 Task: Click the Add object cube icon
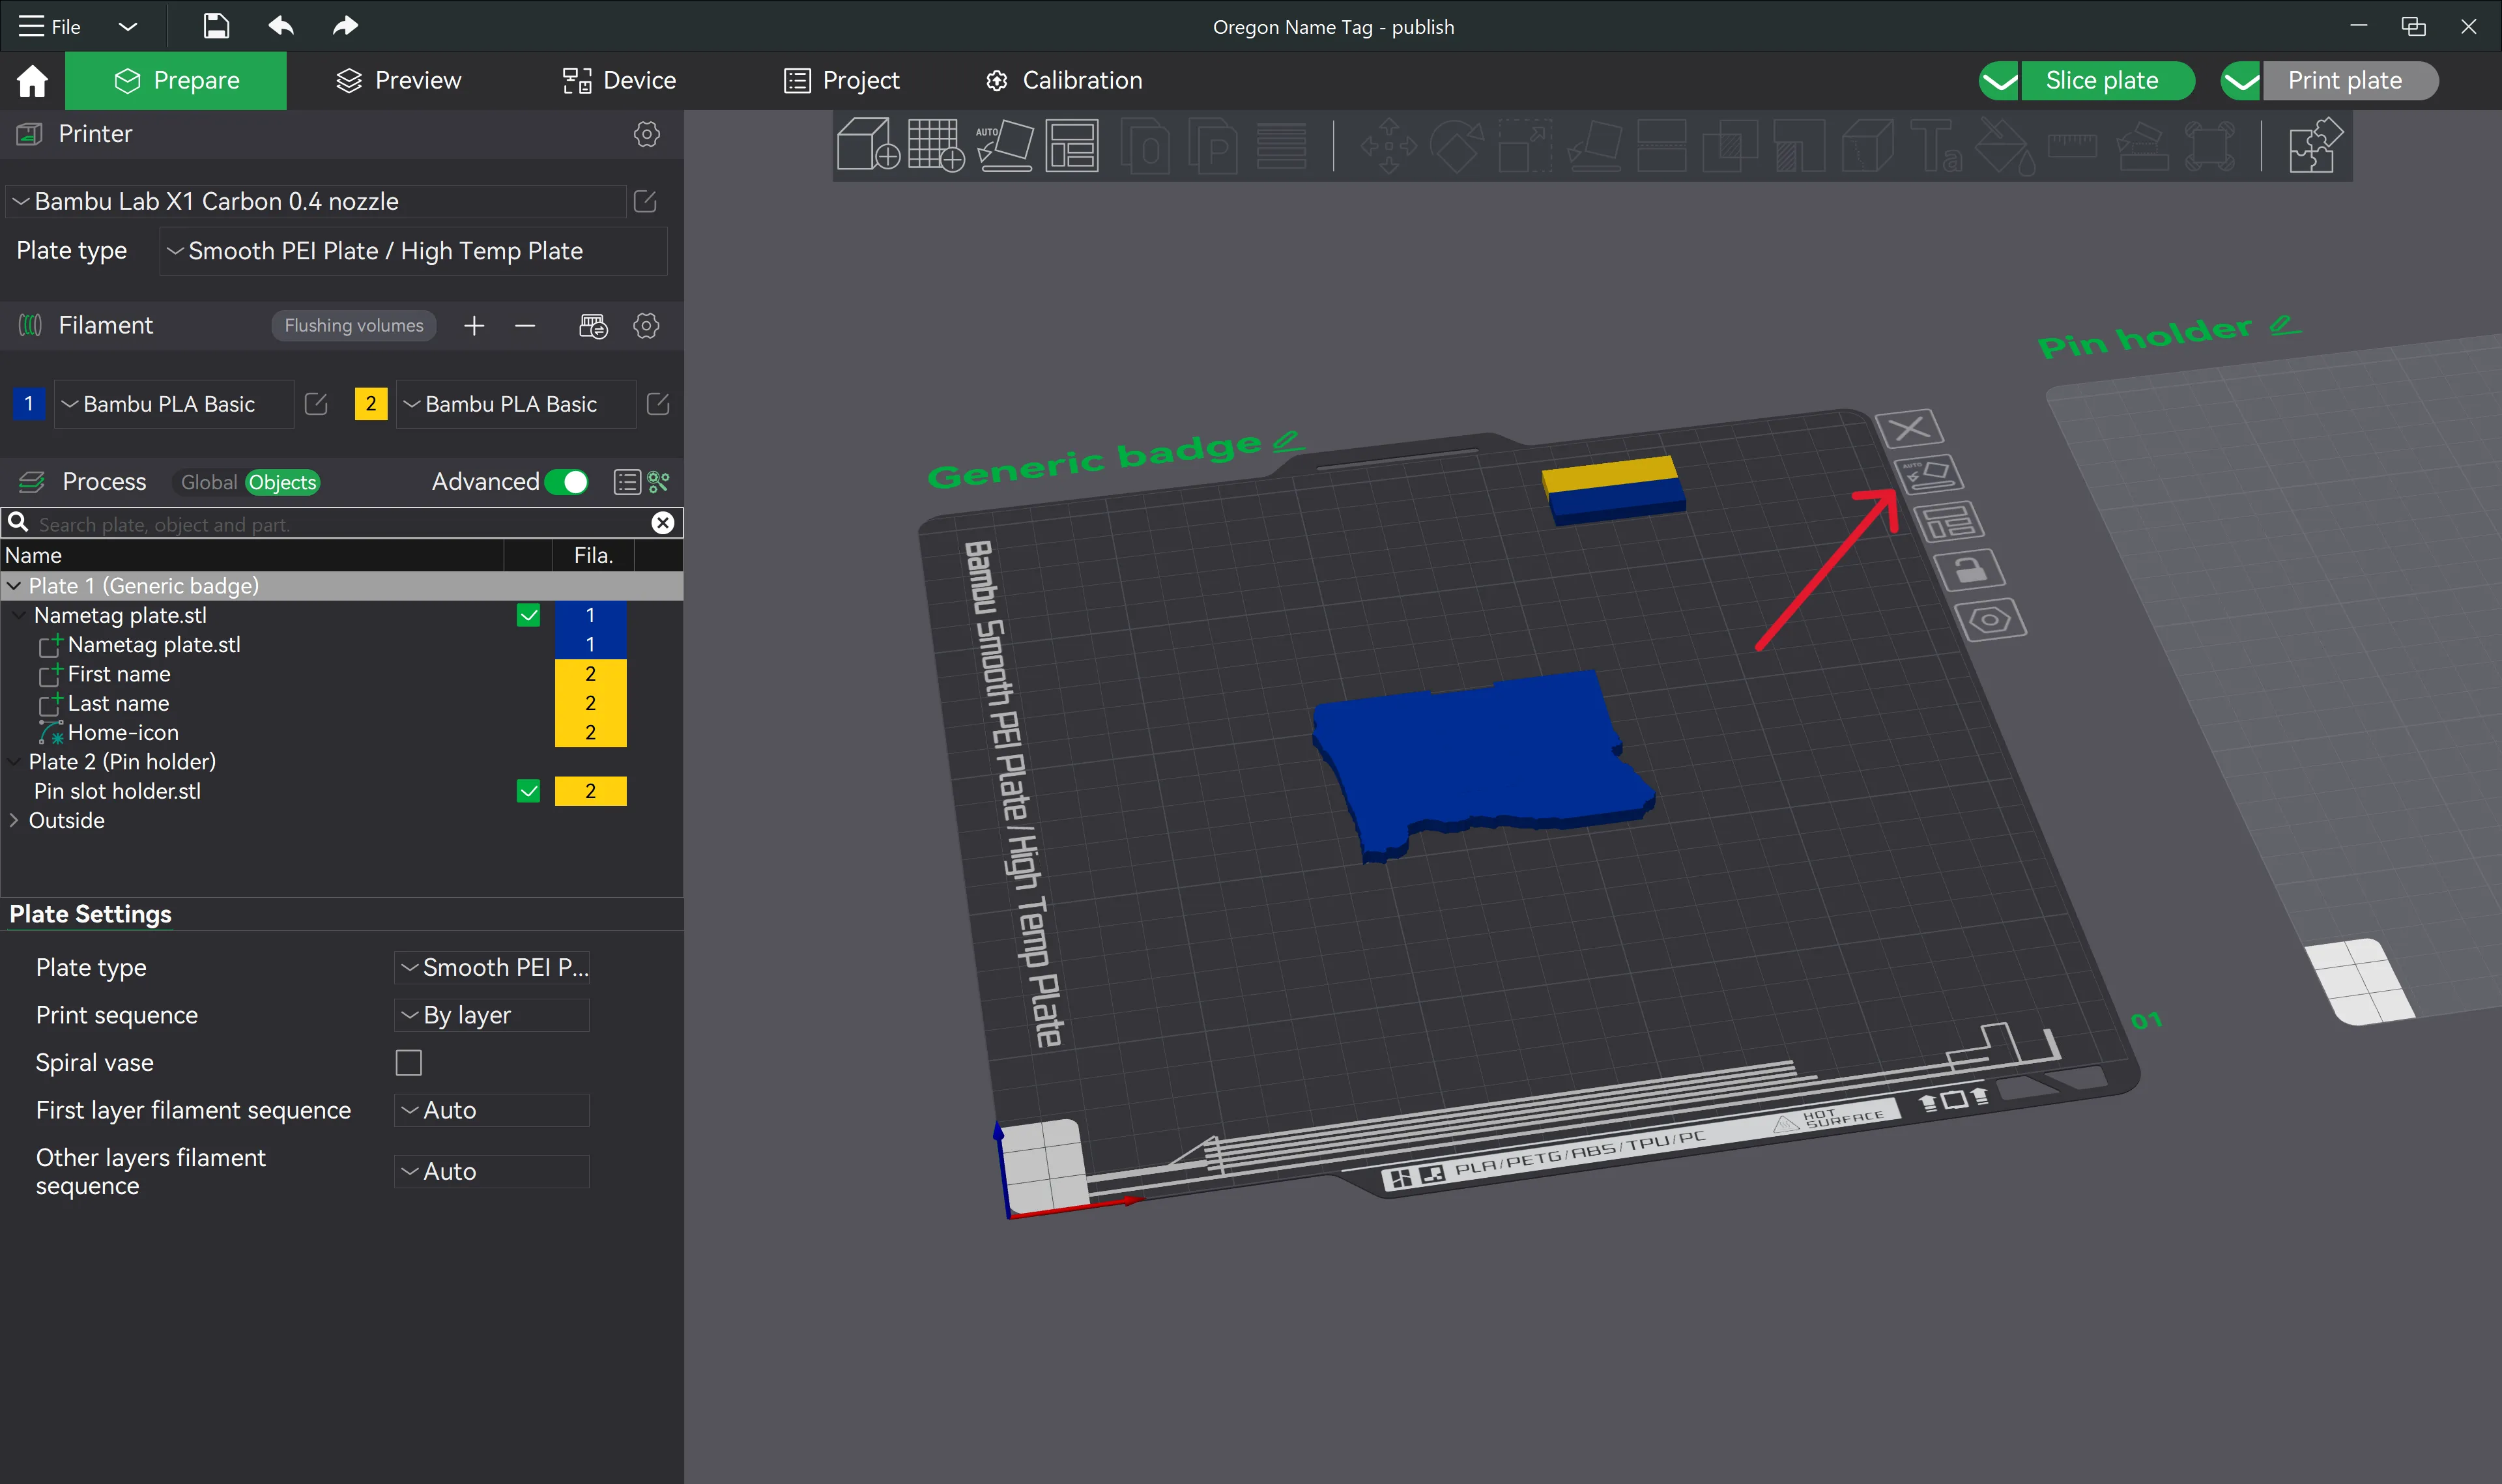(867, 145)
